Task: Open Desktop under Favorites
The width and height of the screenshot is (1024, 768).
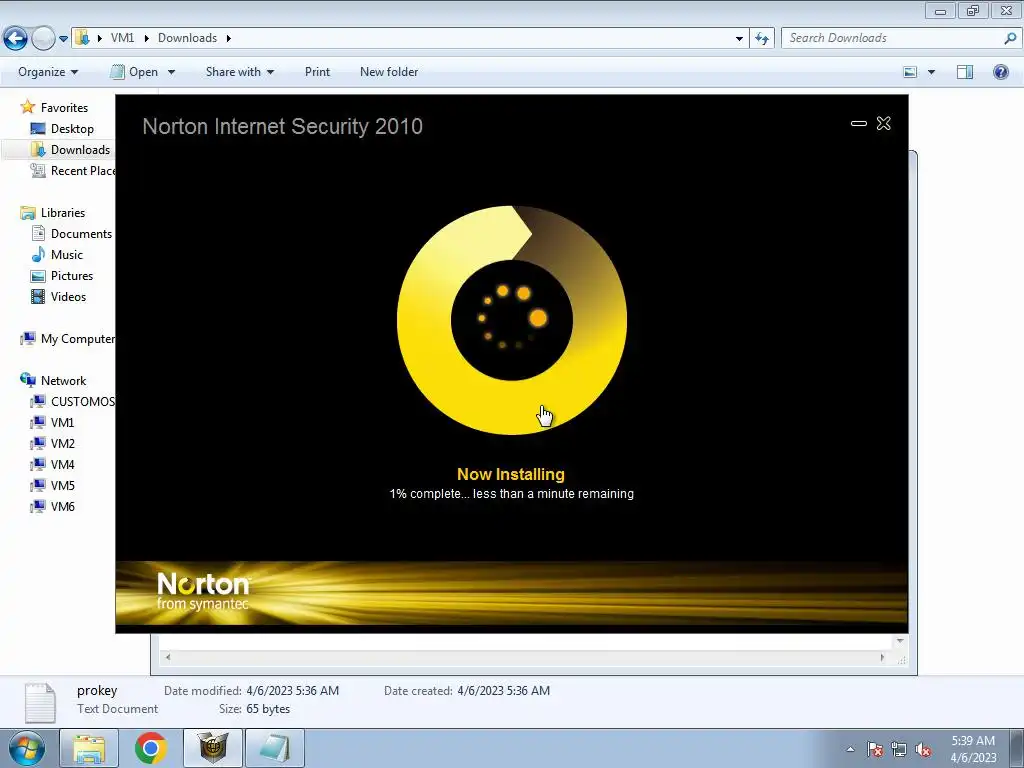Action: click(72, 129)
